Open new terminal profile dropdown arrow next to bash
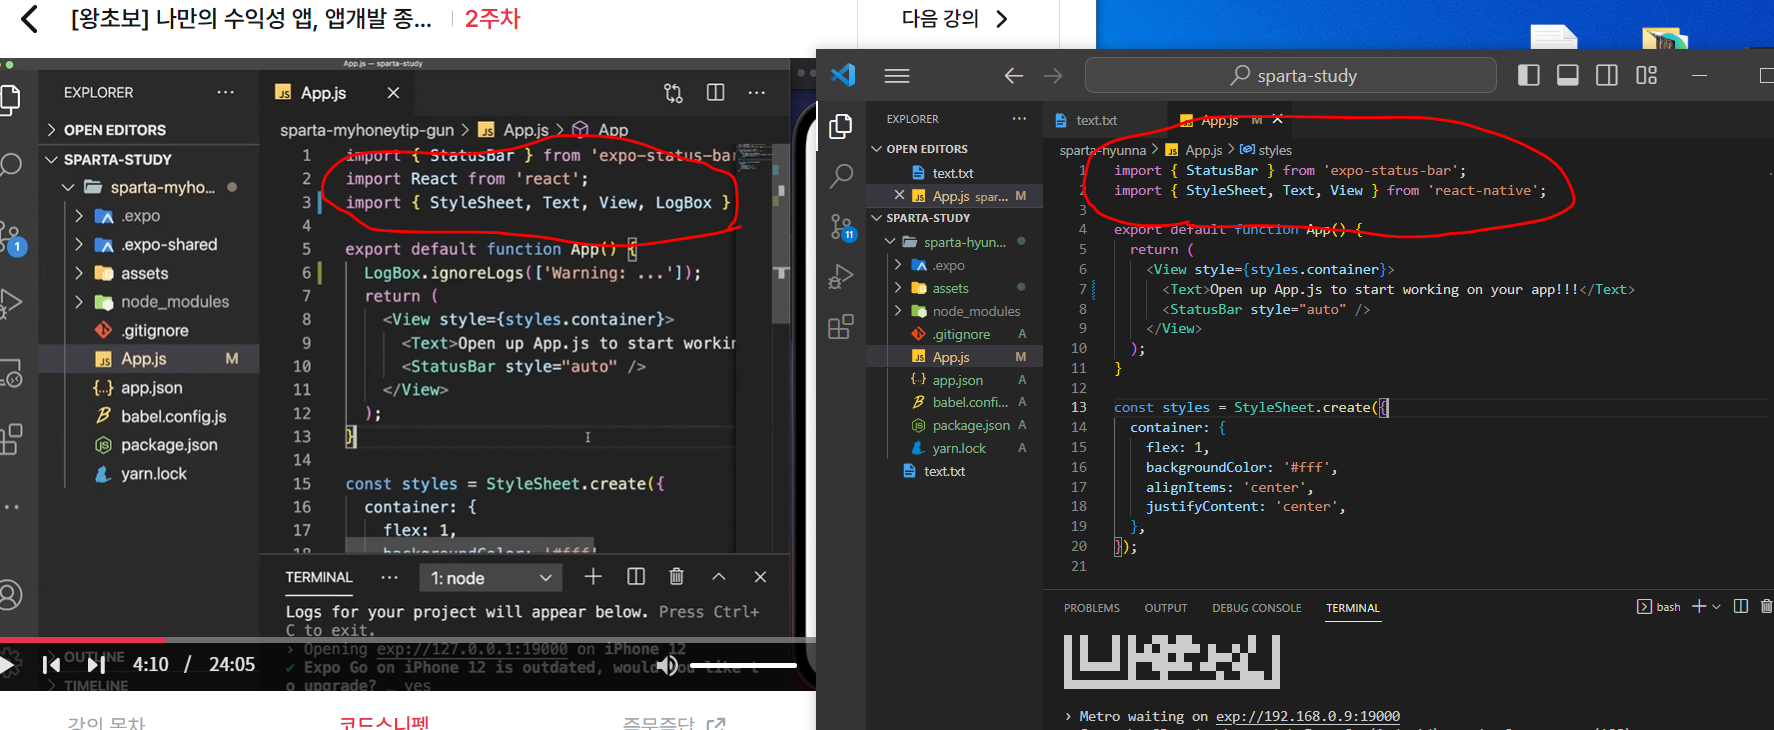This screenshot has width=1774, height=730. pos(1716,607)
